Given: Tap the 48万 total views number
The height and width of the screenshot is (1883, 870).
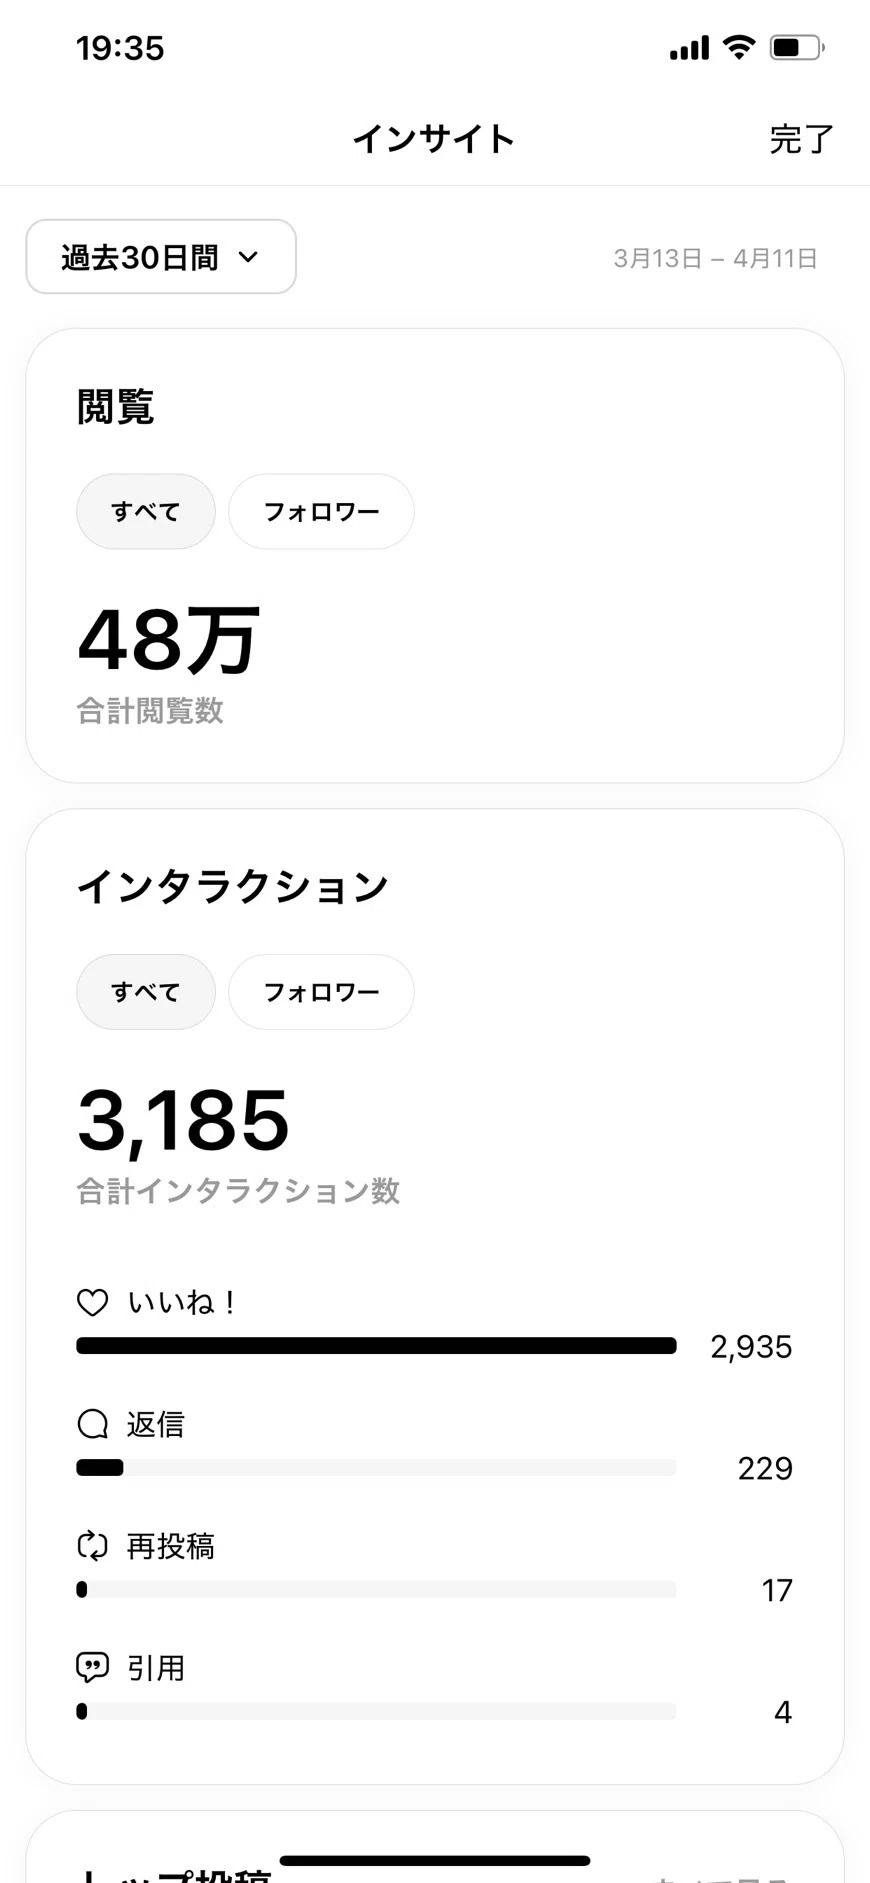Looking at the screenshot, I should [169, 640].
